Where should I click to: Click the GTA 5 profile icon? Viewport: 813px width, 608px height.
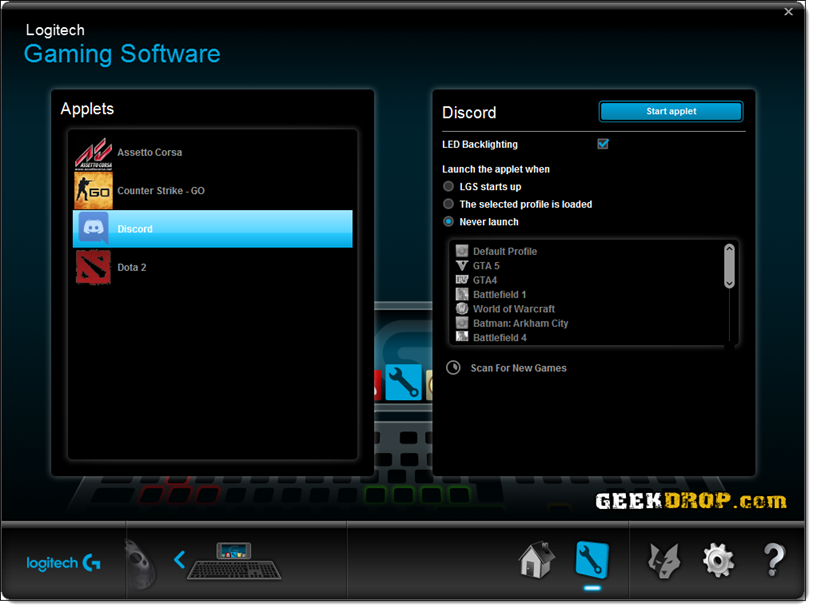pos(461,266)
